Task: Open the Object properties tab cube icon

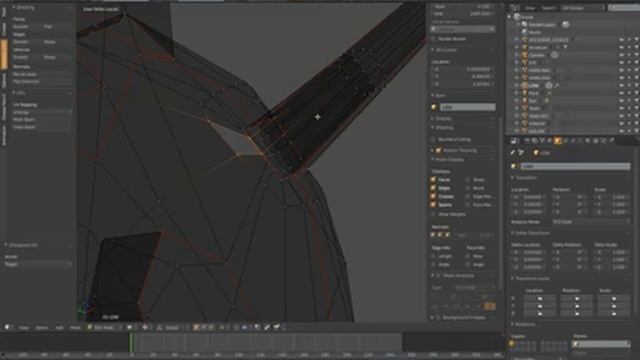Action: point(558,141)
